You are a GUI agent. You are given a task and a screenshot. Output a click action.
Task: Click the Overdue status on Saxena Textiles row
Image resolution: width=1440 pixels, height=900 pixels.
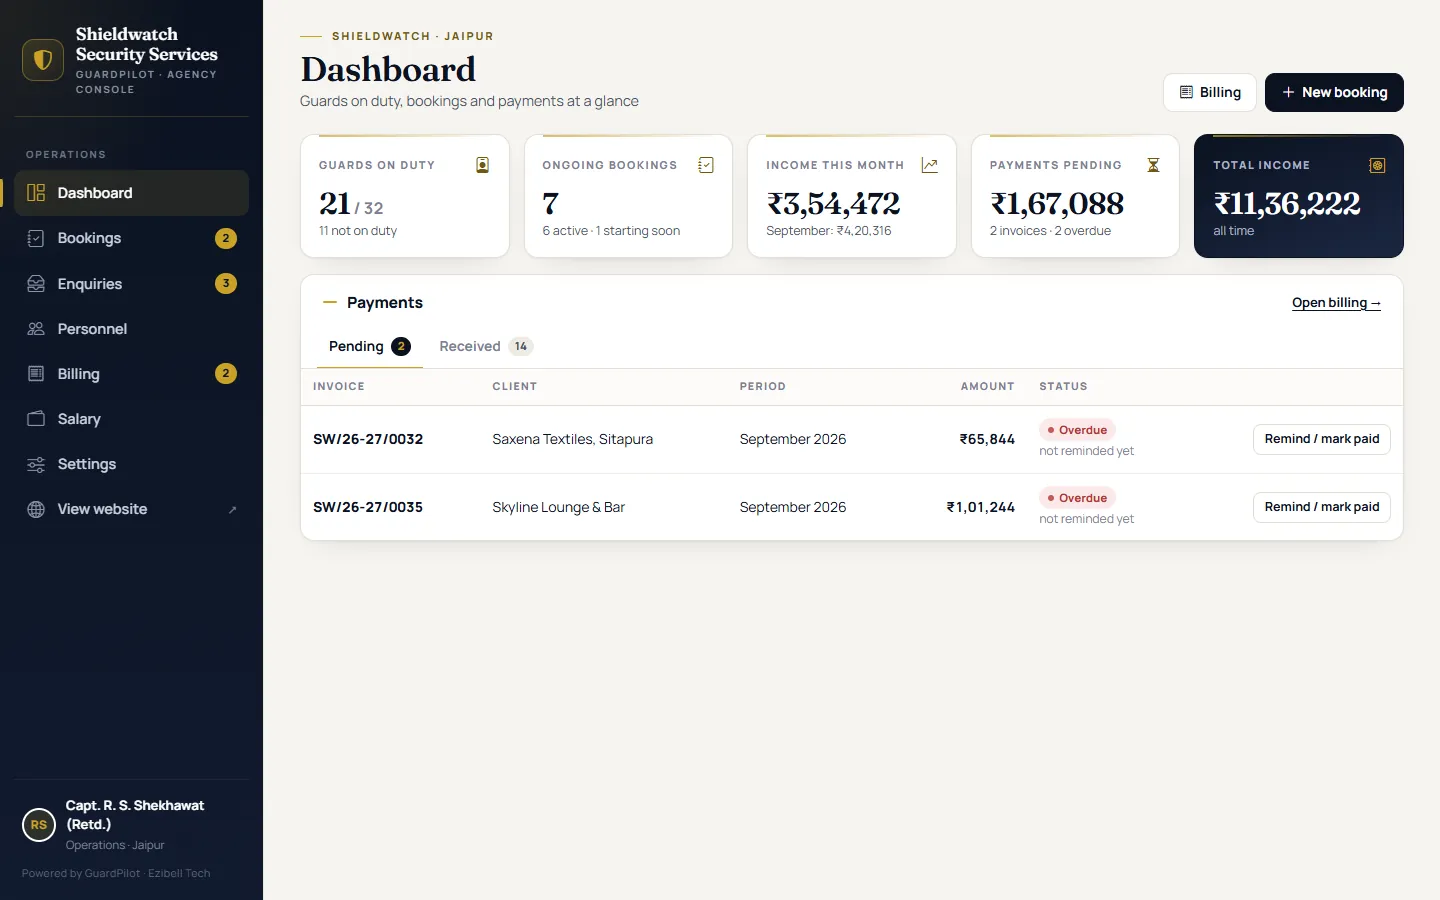1078,430
